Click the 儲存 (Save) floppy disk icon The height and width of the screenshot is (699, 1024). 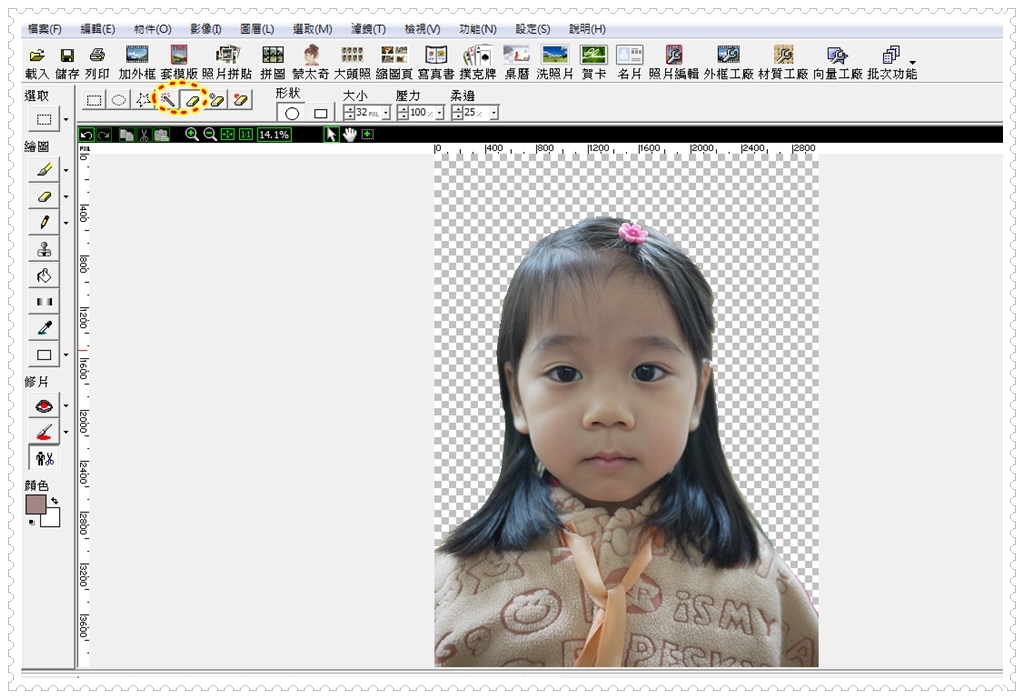point(67,56)
